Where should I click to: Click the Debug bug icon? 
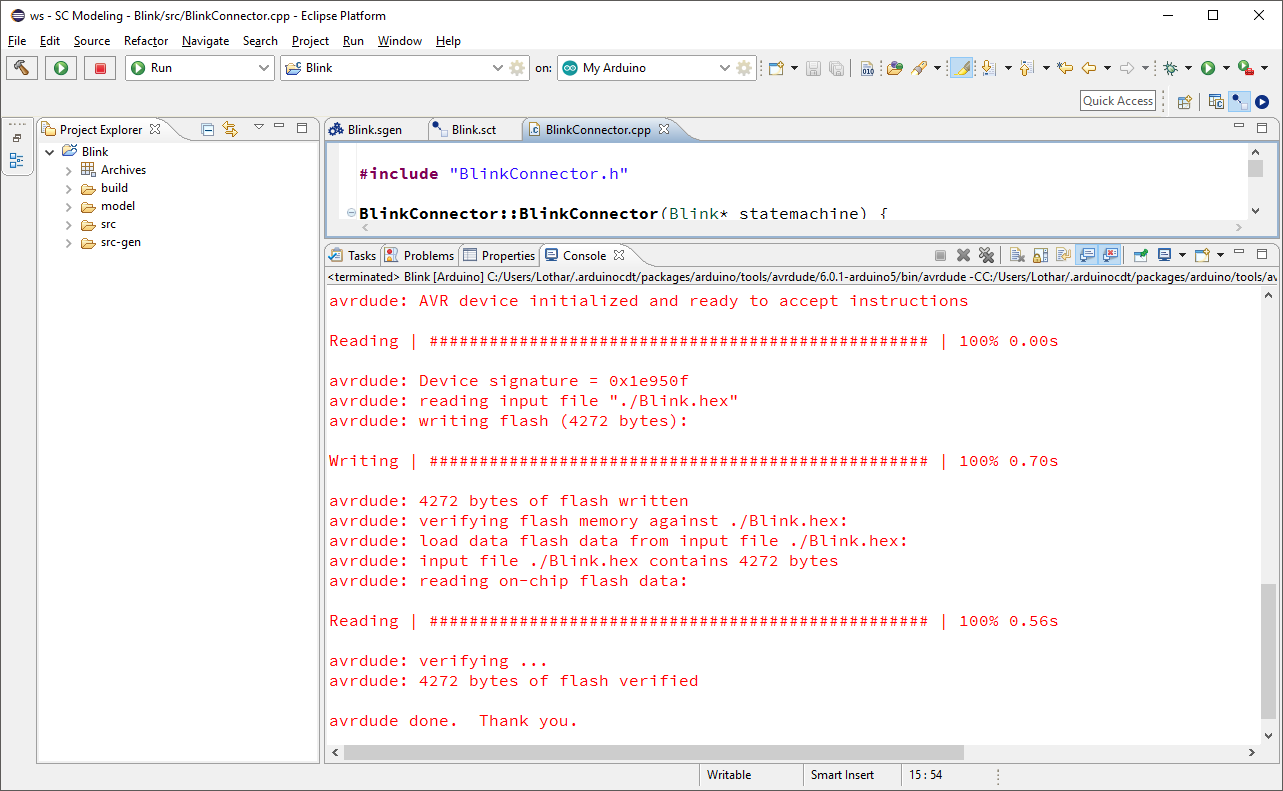pyautogui.click(x=1169, y=68)
